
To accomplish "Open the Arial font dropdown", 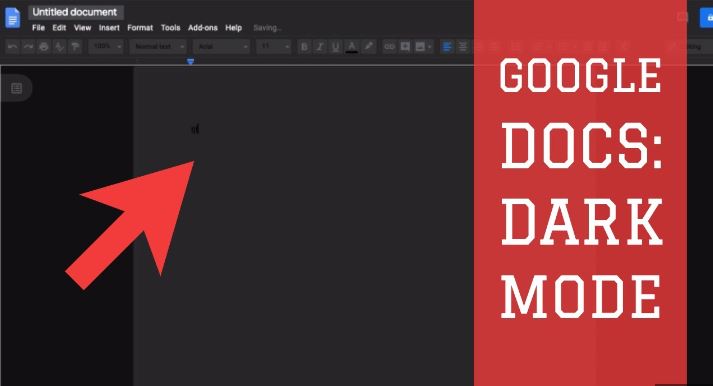I will [222, 46].
